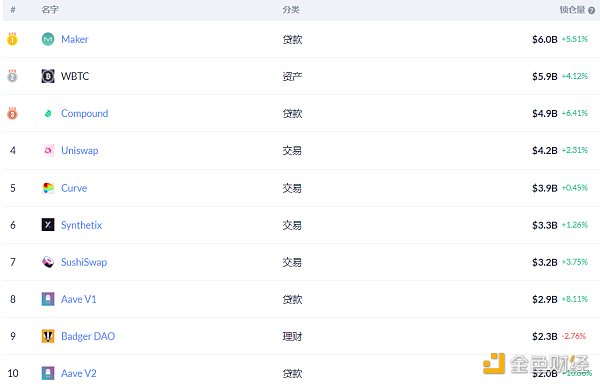Click the locked value help question icon
The image size is (600, 385).
pos(592,10)
